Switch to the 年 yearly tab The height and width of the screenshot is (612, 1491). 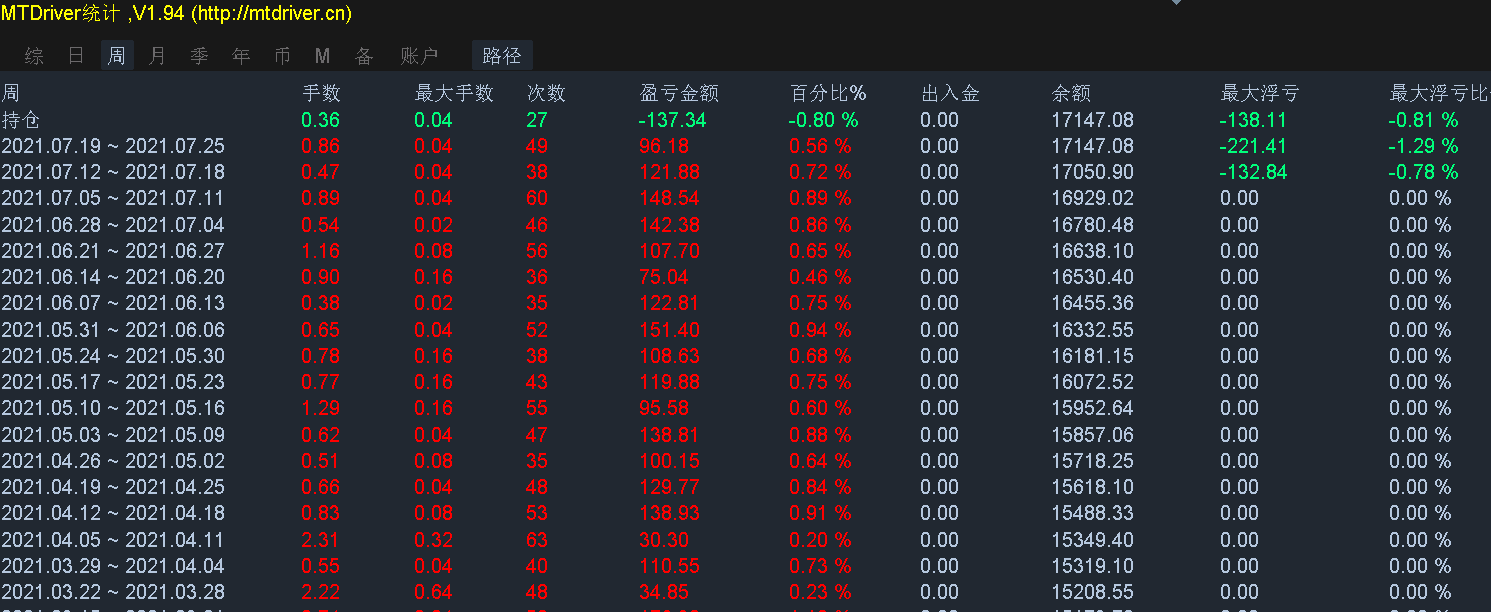(240, 56)
